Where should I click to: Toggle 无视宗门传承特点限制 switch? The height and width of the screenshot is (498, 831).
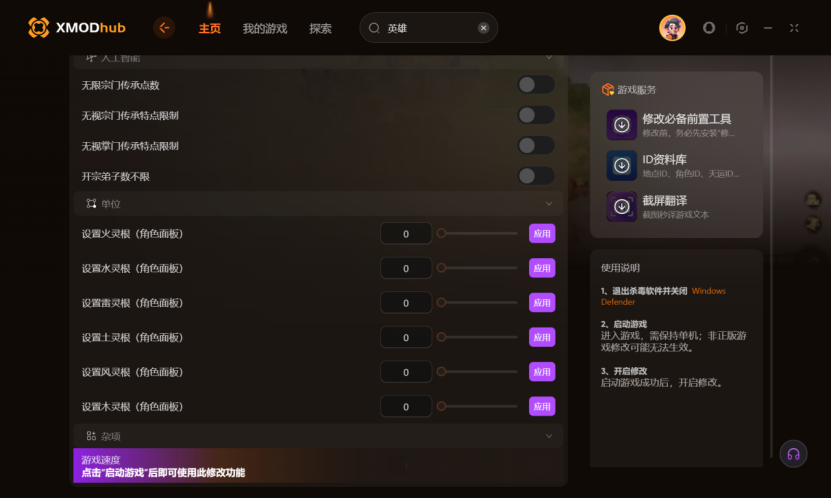[x=536, y=115]
